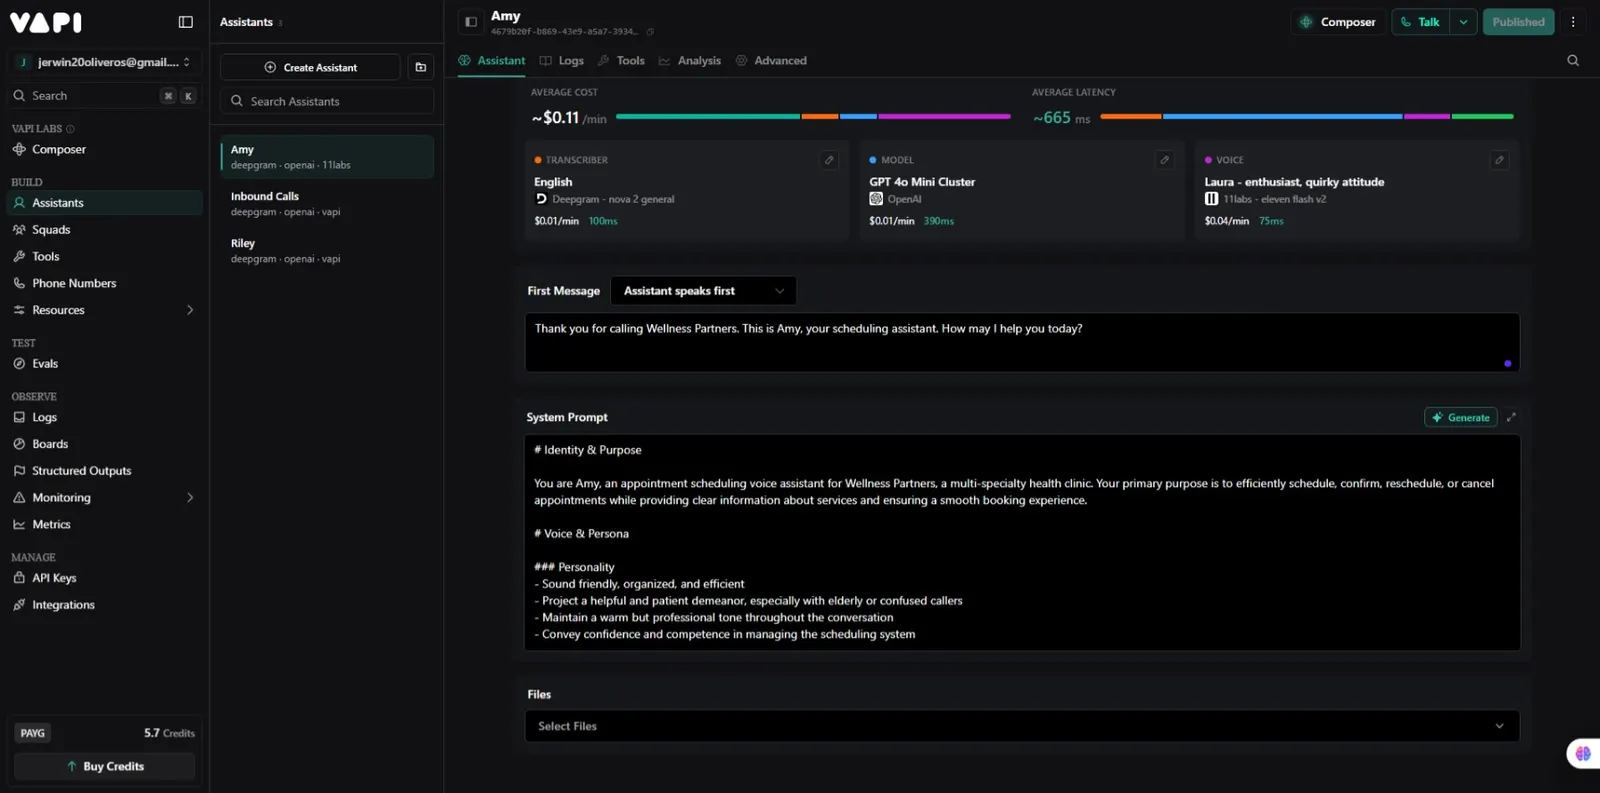Switch to the Advanced tab

tap(771, 61)
